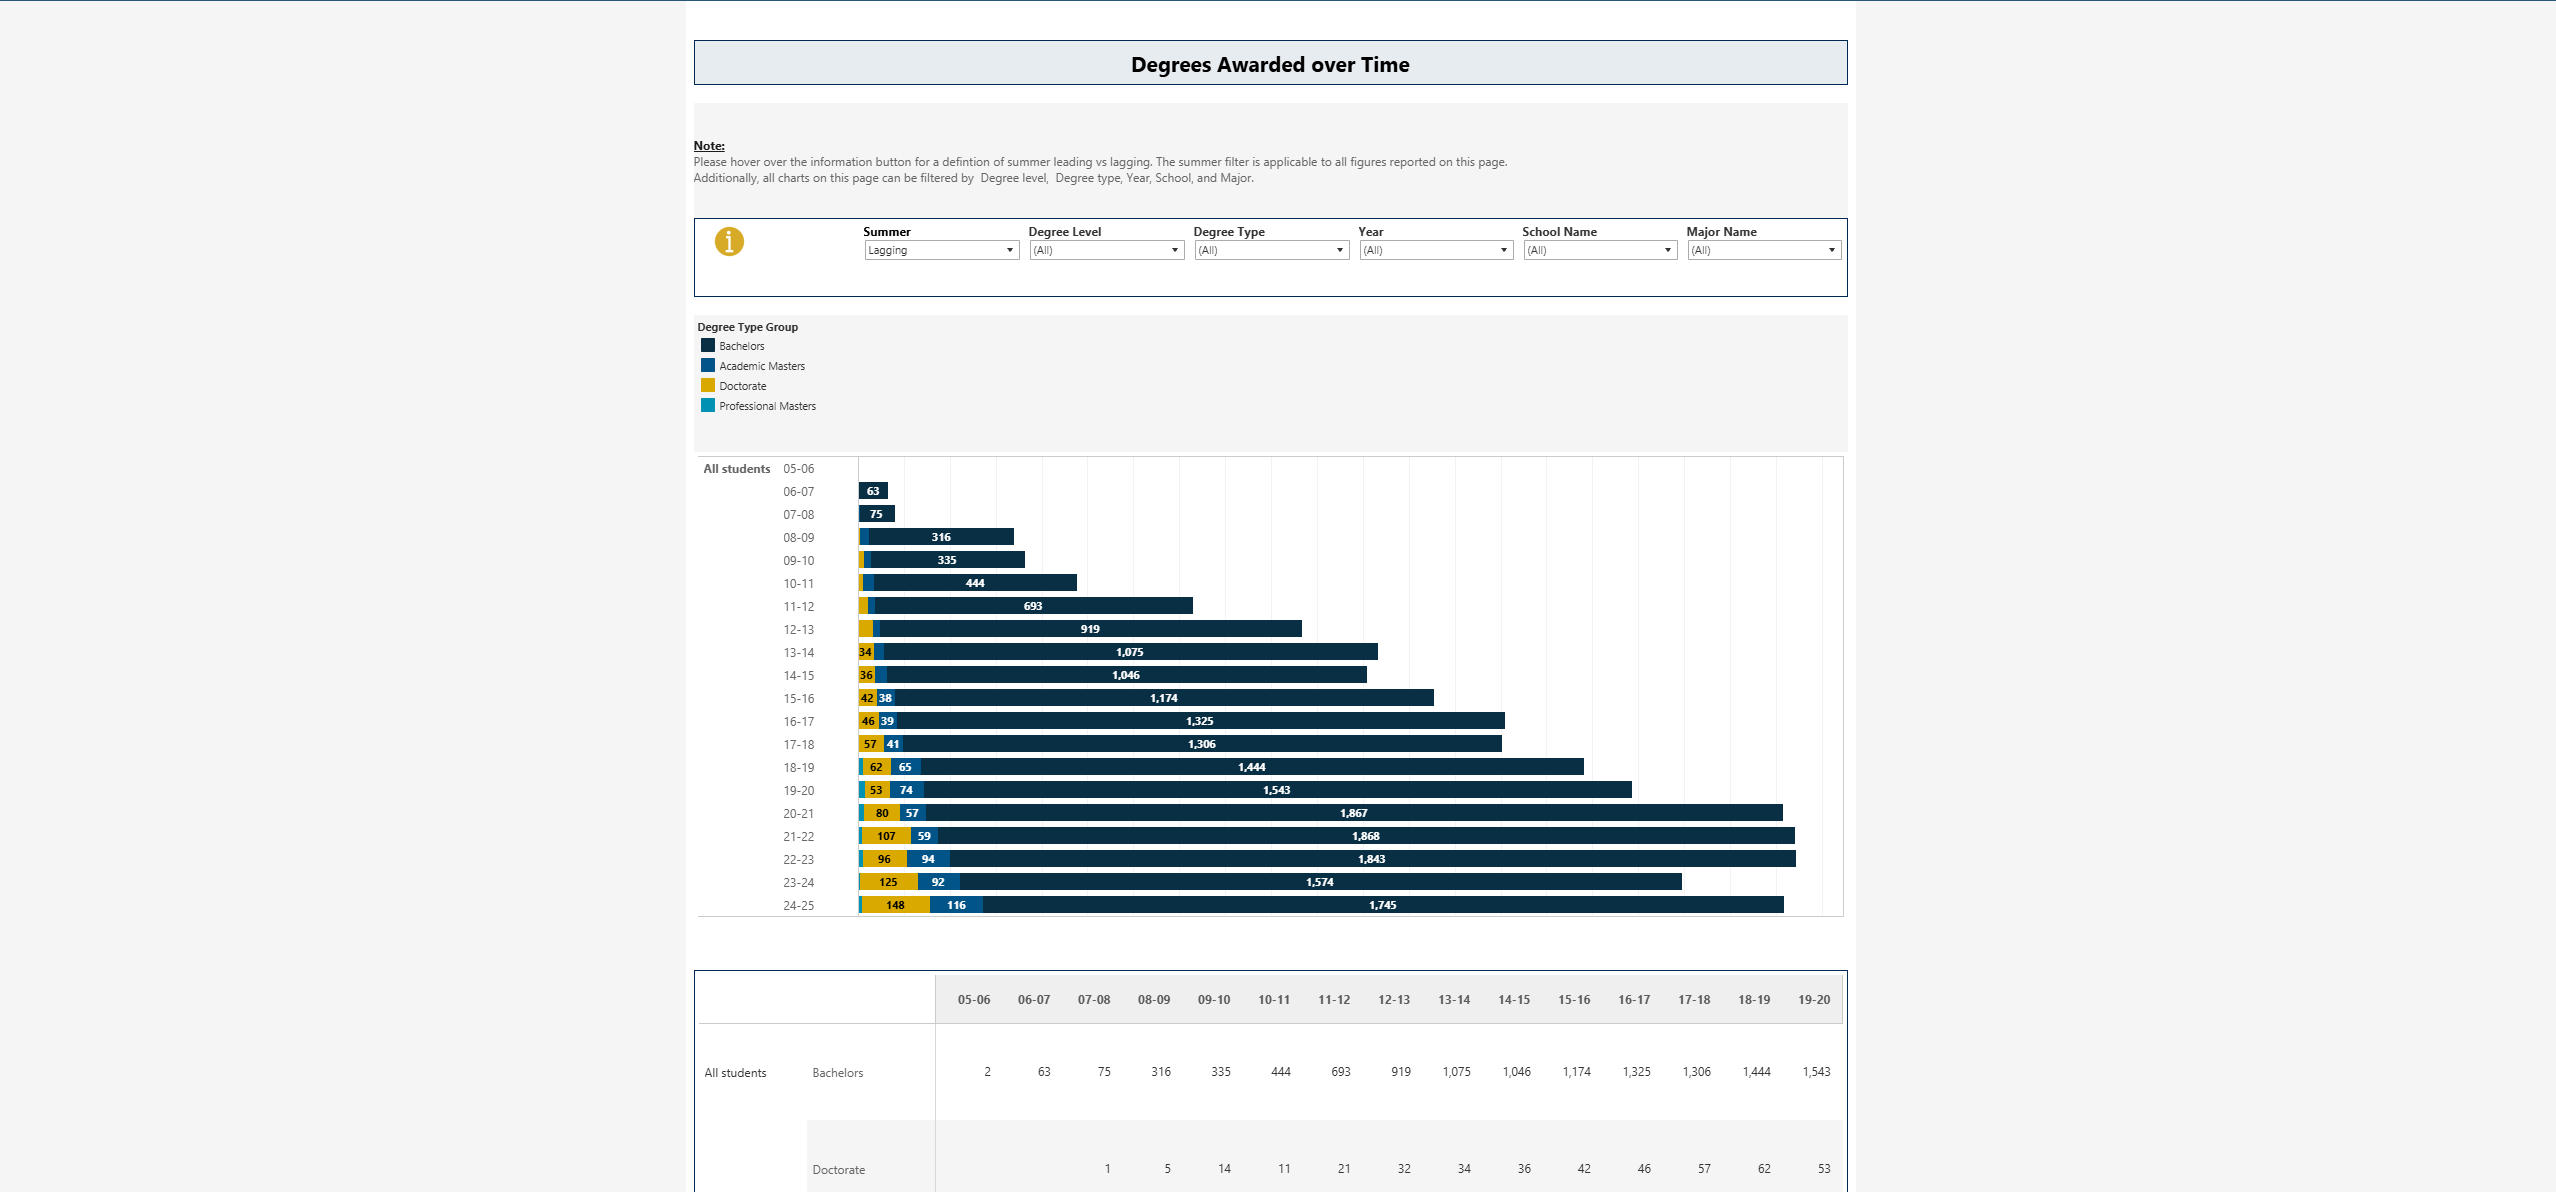Viewport: 2556px width, 1192px height.
Task: Select Academic Masters legend swatch
Action: (708, 366)
